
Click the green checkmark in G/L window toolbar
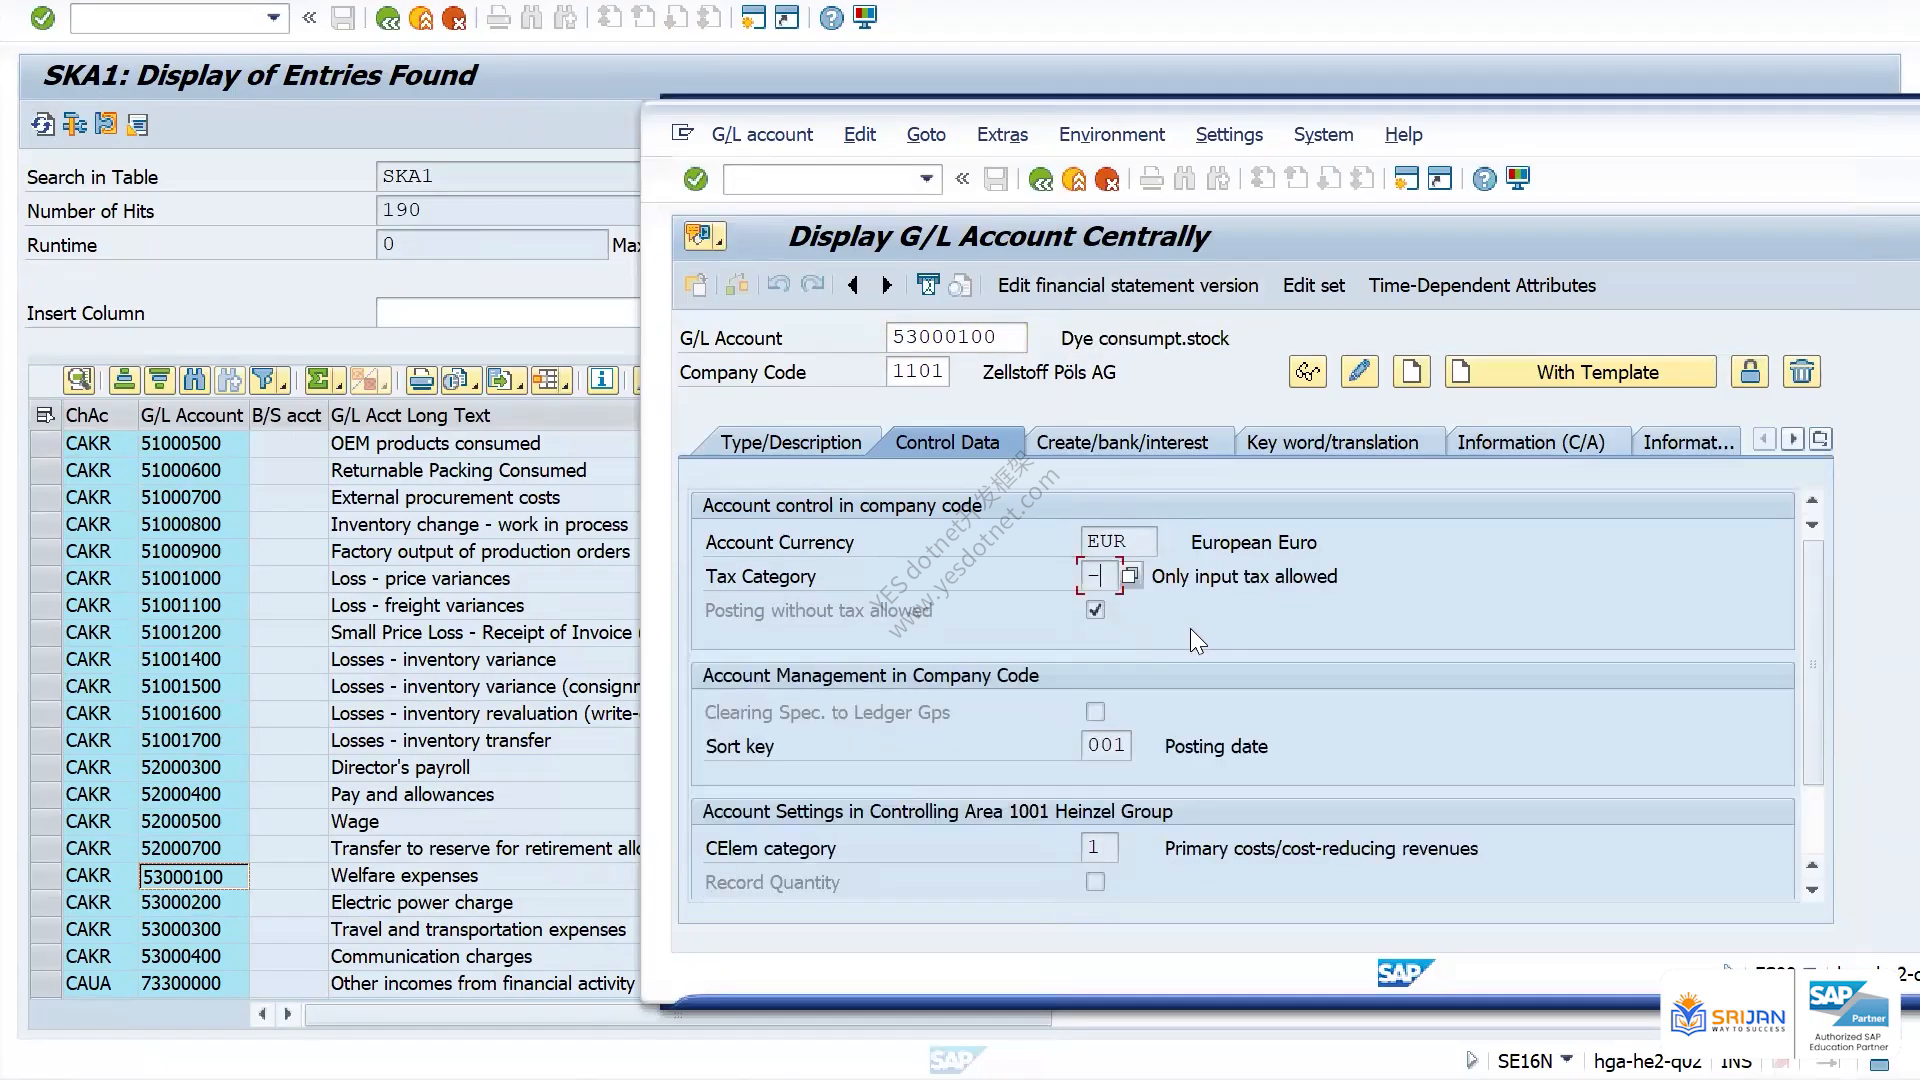coord(695,179)
